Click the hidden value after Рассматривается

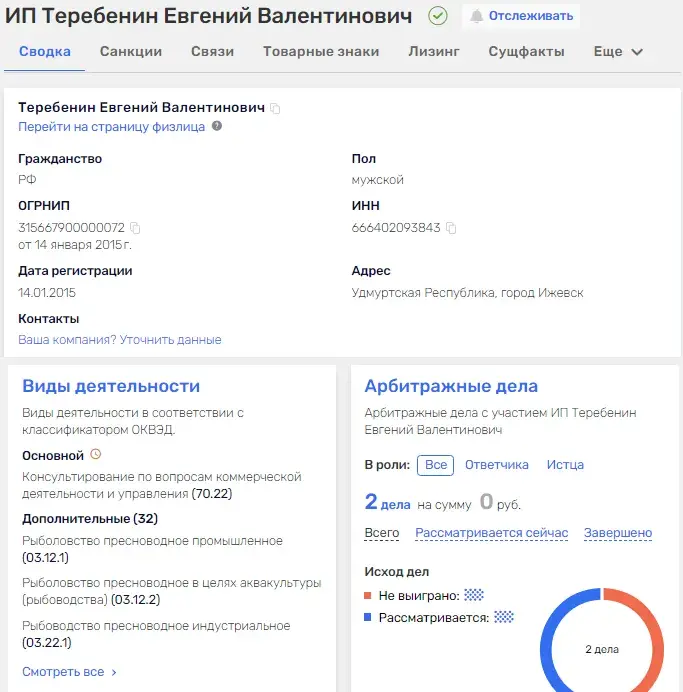pos(504,617)
